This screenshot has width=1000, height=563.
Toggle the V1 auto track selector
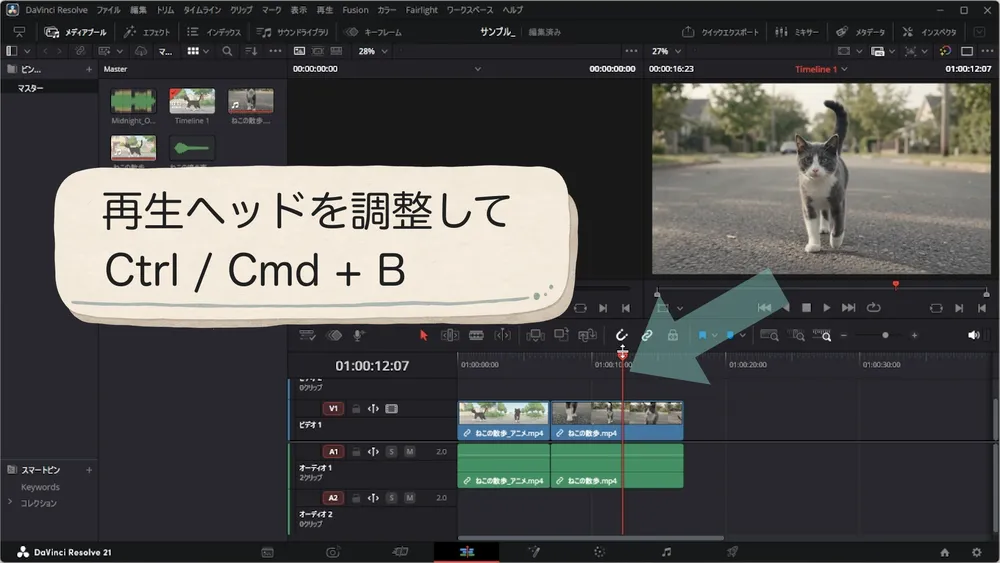point(373,409)
